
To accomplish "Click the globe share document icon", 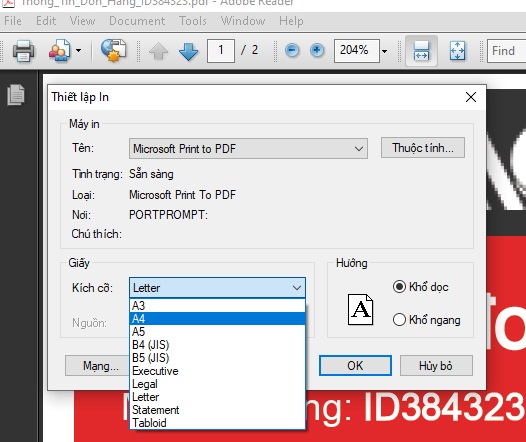I will point(114,51).
